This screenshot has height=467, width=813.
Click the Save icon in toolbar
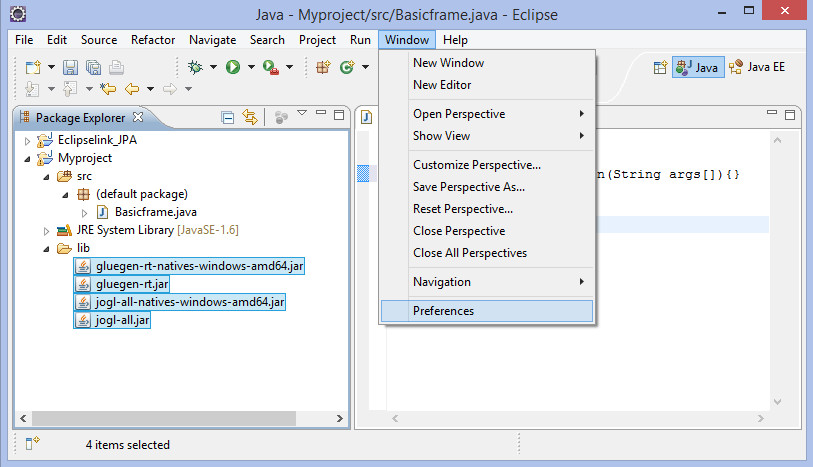71,68
